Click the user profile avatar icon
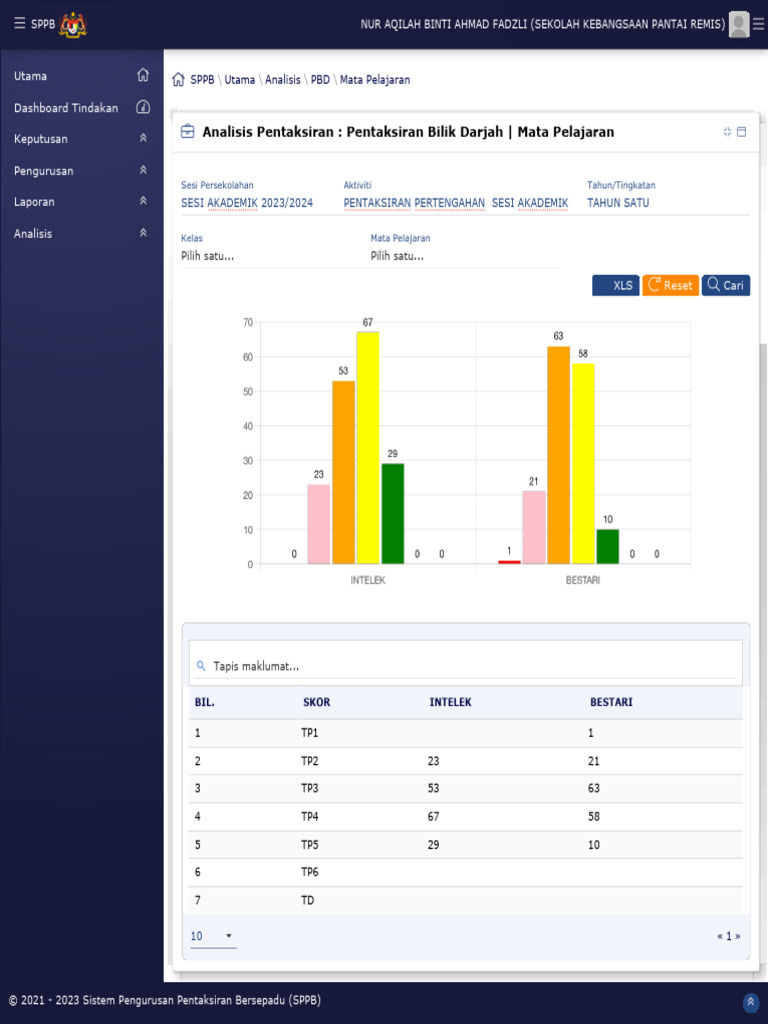Image resolution: width=768 pixels, height=1024 pixels. 739,24
